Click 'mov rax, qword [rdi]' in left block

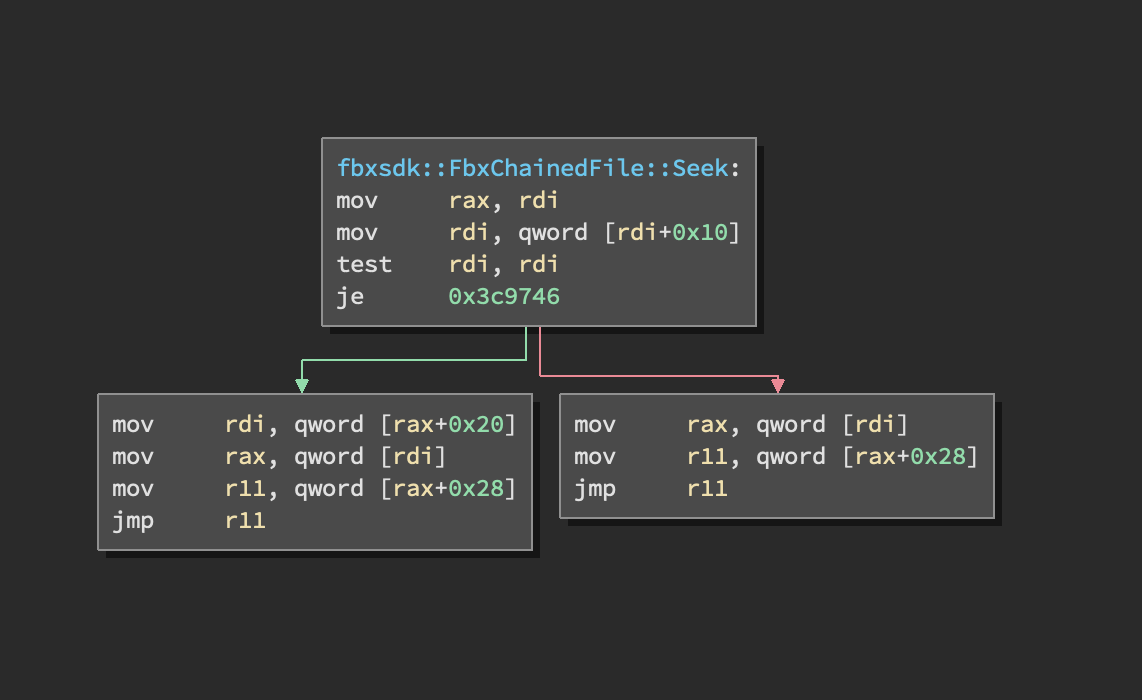point(278,457)
